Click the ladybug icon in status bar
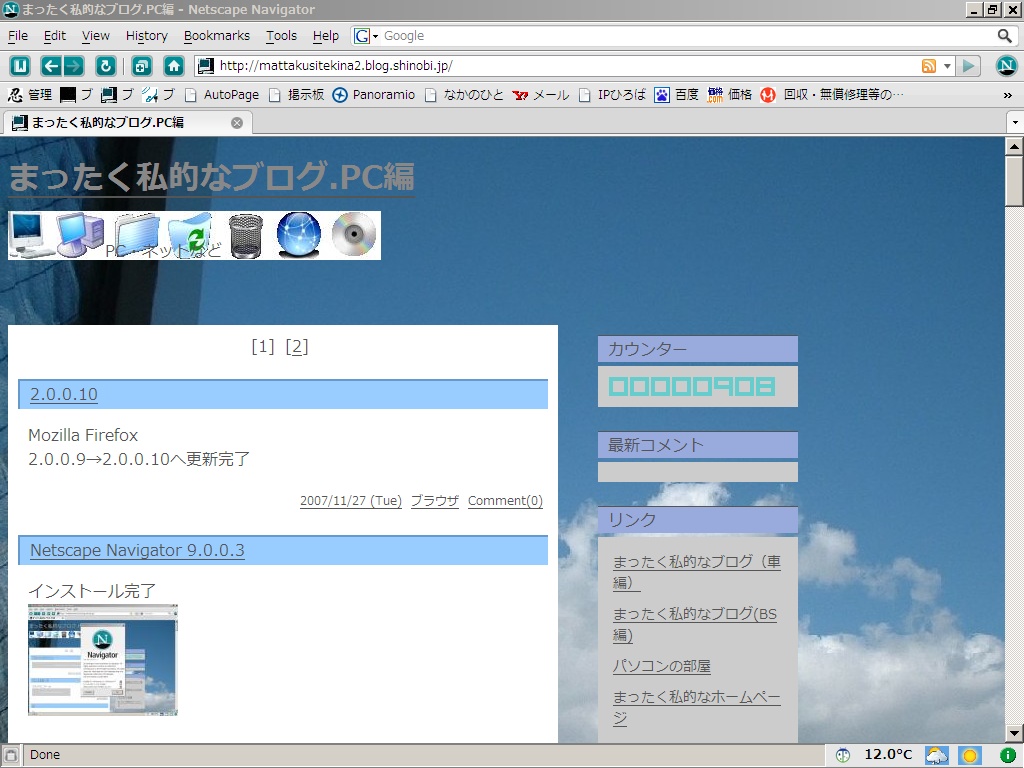 (x=843, y=756)
